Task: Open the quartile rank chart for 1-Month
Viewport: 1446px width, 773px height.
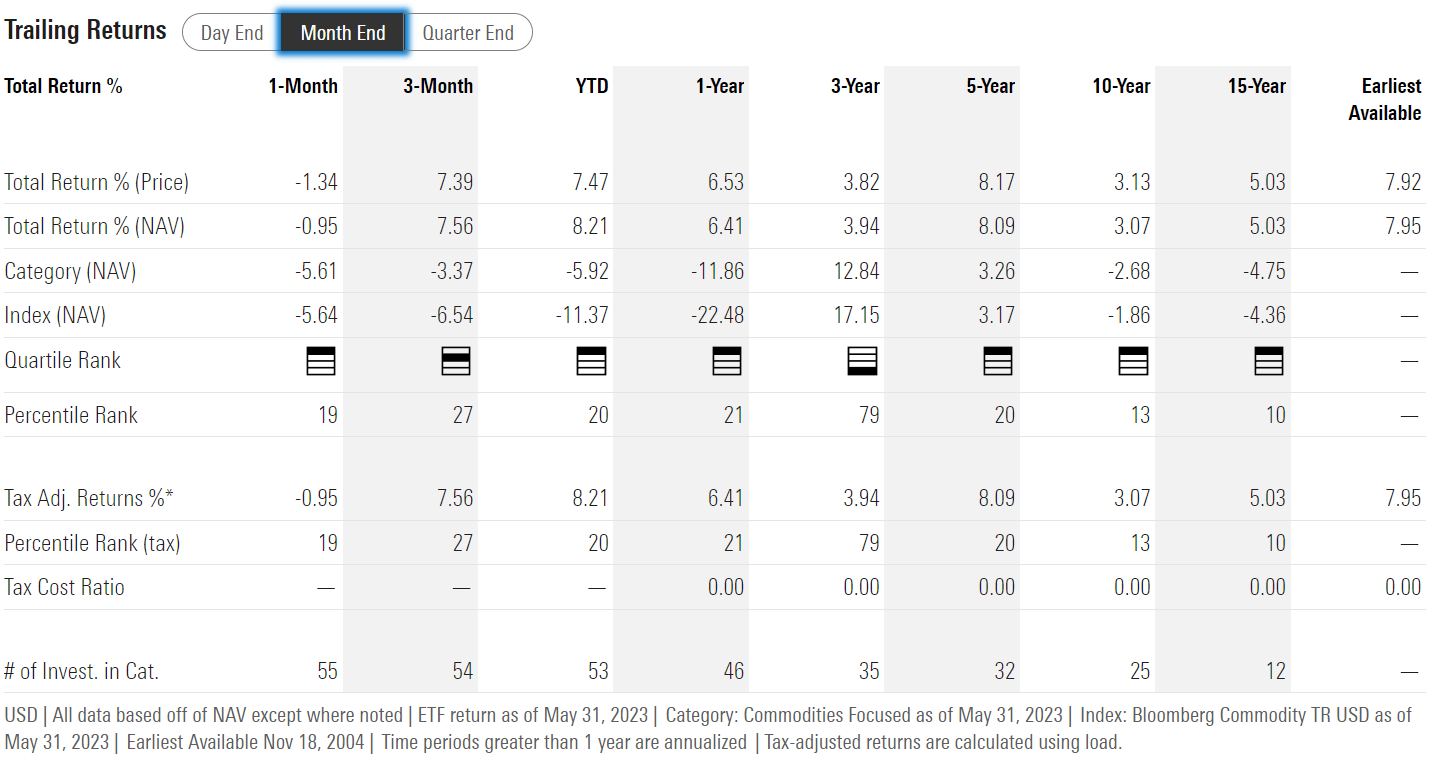Action: tap(320, 361)
